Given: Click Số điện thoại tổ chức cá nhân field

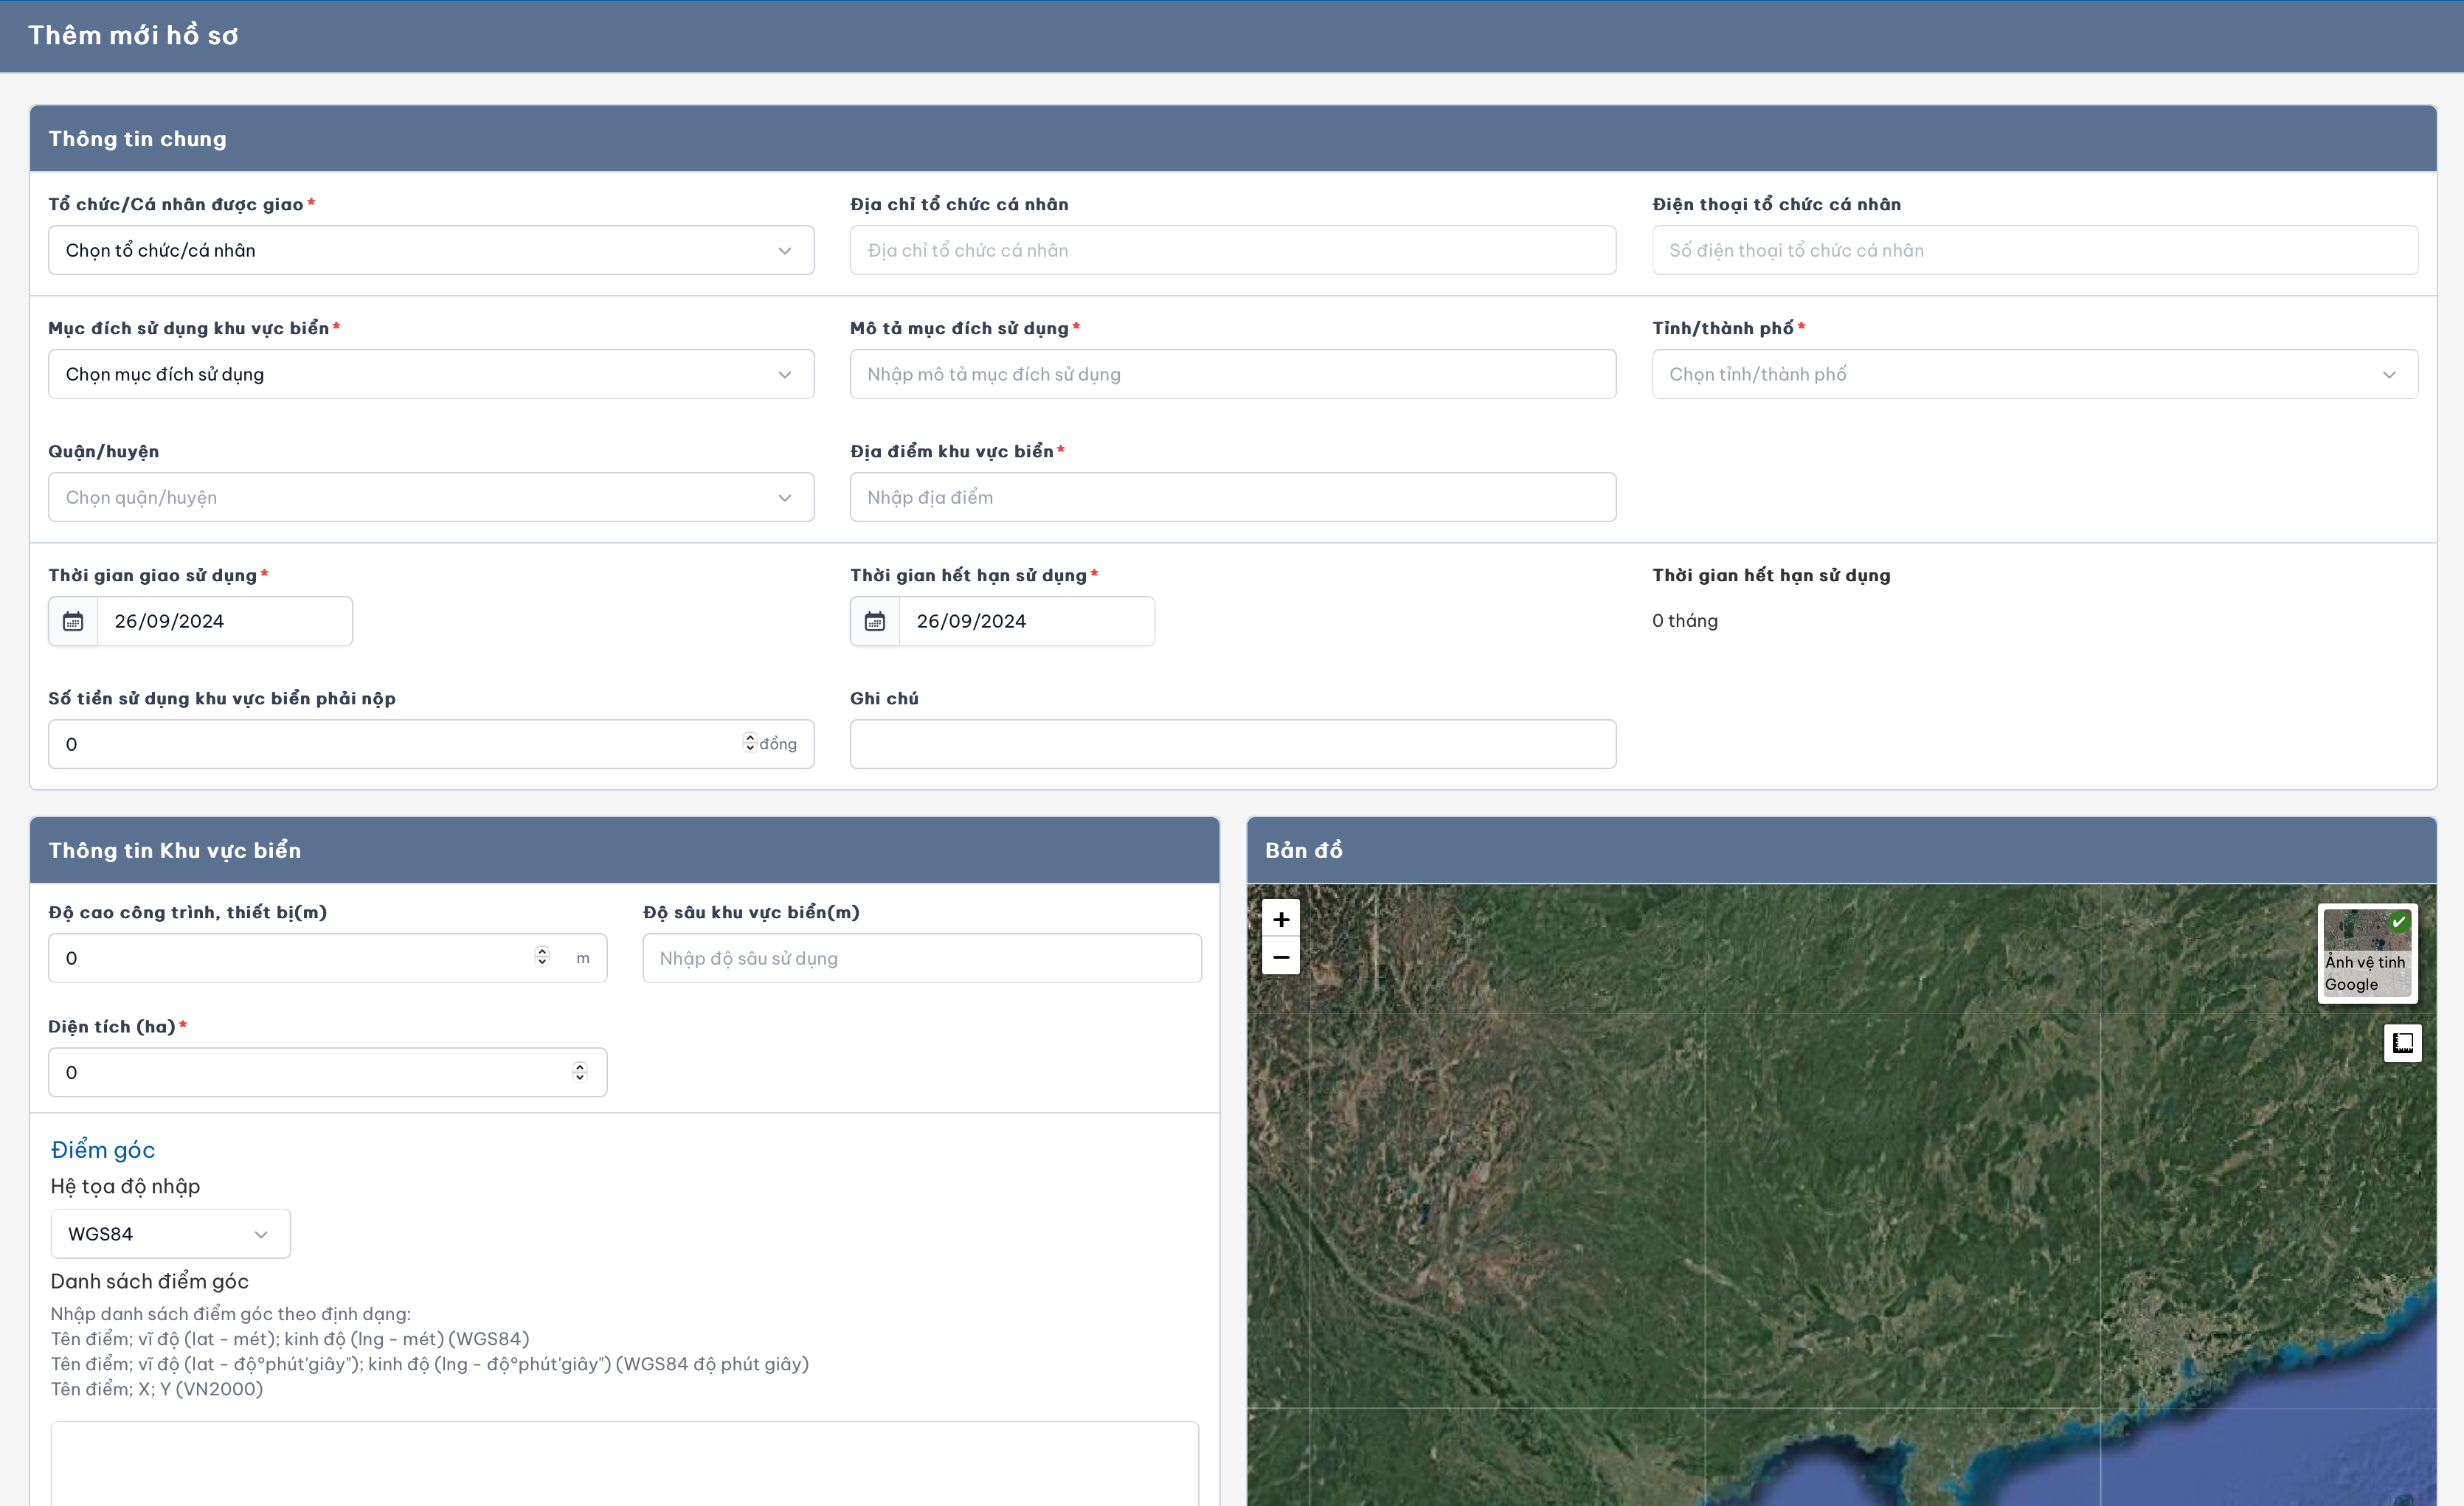Looking at the screenshot, I should coord(2034,250).
